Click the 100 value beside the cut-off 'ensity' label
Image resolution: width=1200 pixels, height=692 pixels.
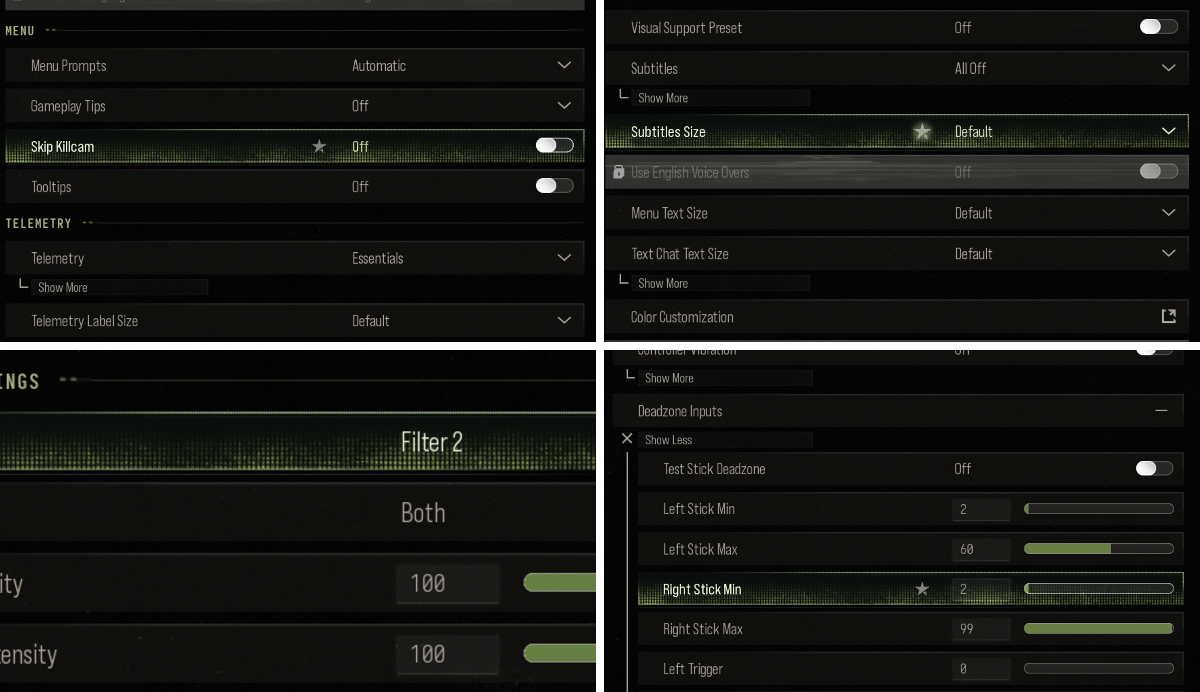click(447, 655)
